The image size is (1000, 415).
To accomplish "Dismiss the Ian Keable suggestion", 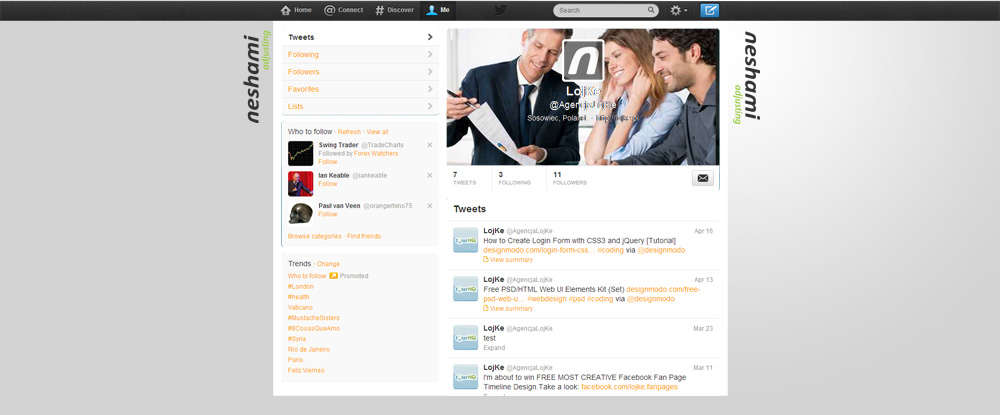I will tap(430, 176).
